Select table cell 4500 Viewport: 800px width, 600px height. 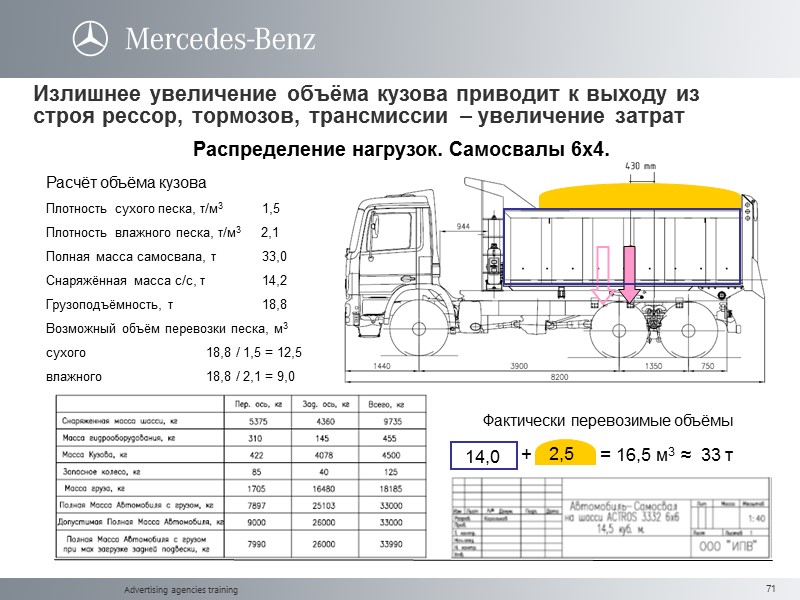coord(391,455)
